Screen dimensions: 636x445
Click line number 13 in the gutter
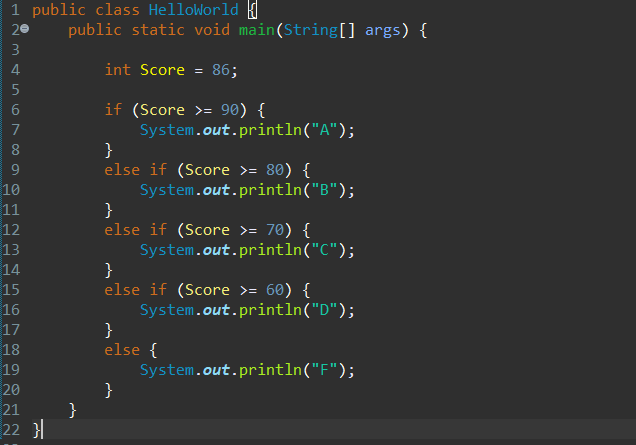(11, 250)
